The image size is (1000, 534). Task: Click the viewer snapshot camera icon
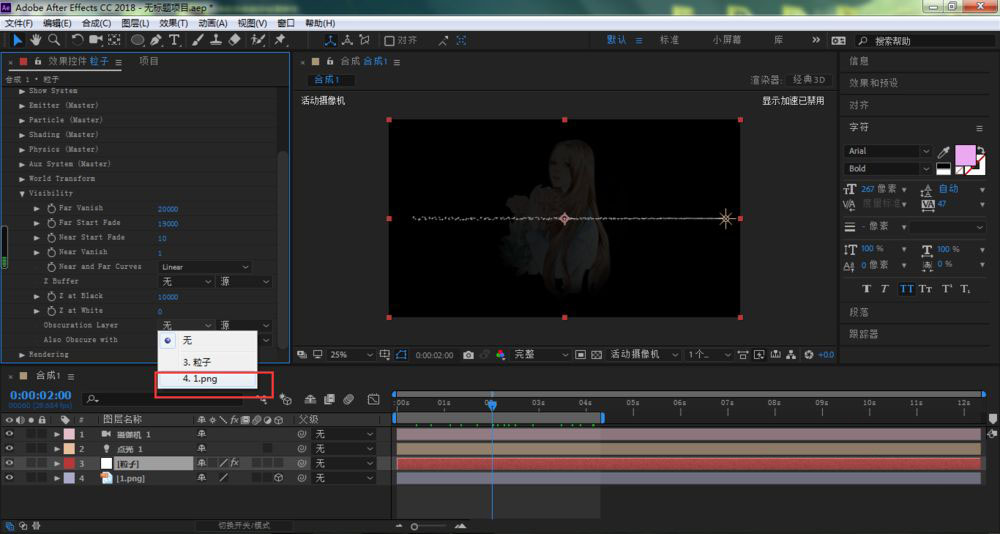[469, 355]
